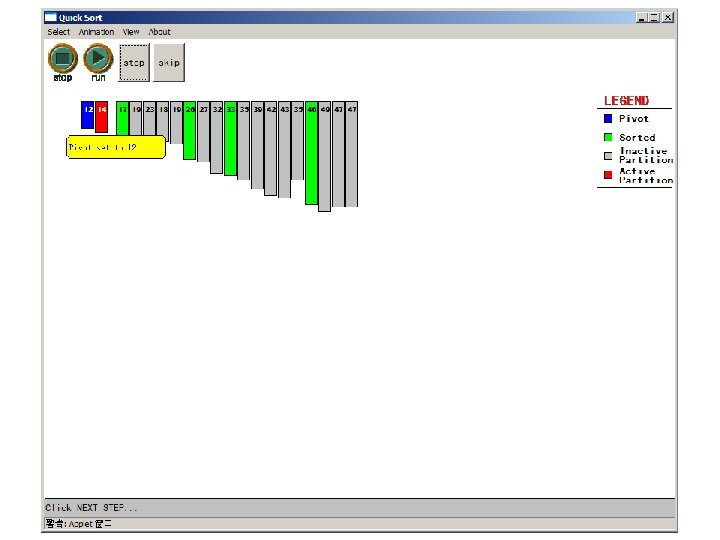Image resolution: width=720 pixels, height=540 pixels.
Task: Click the Pivot legend label
Action: click(x=634, y=118)
